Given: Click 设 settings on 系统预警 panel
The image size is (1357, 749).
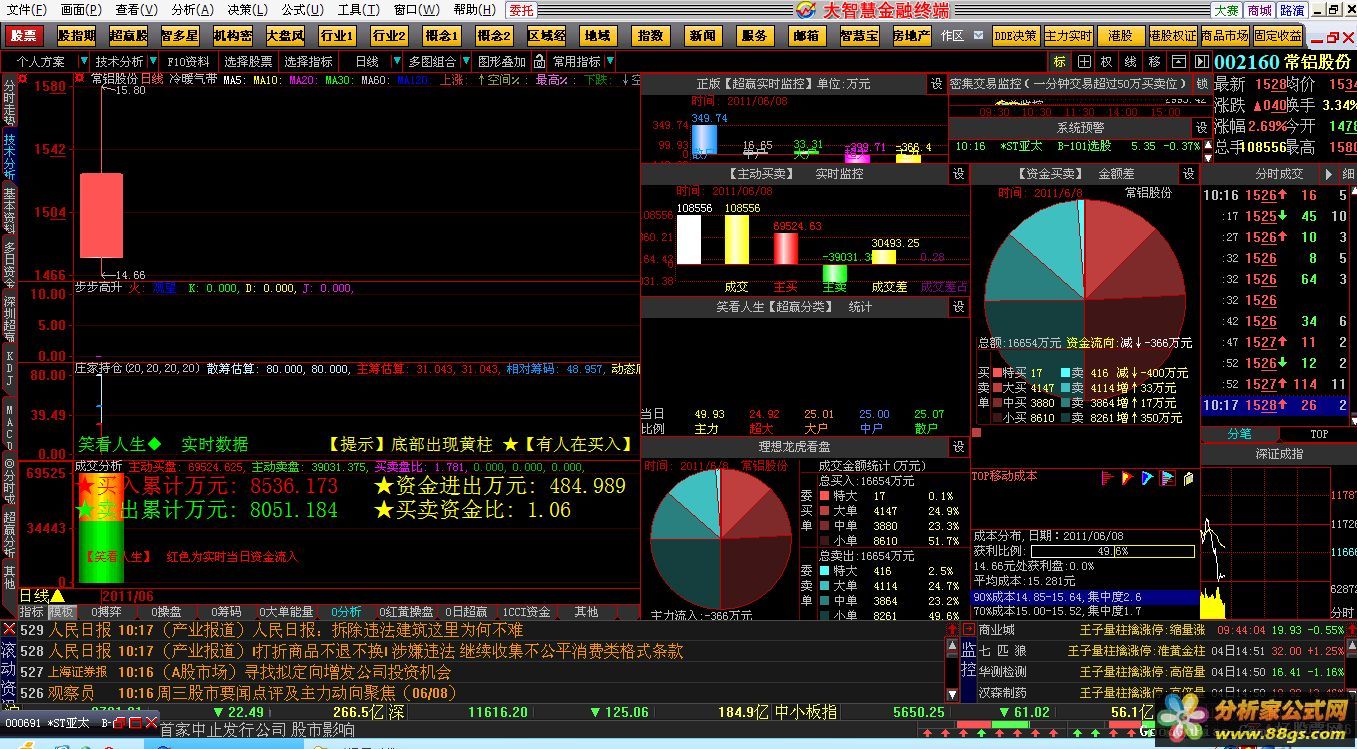Looking at the screenshot, I should (1202, 128).
